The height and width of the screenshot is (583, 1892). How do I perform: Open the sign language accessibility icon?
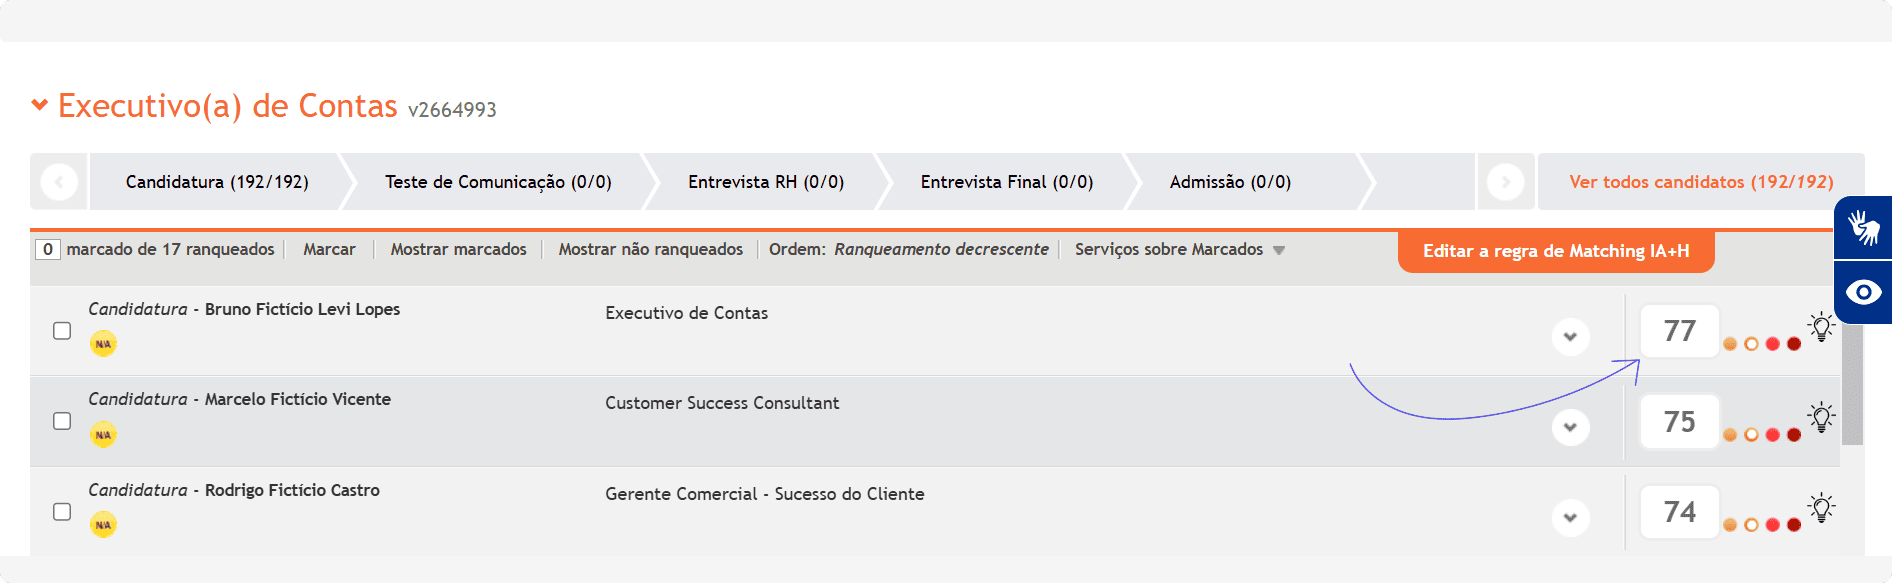click(x=1864, y=227)
